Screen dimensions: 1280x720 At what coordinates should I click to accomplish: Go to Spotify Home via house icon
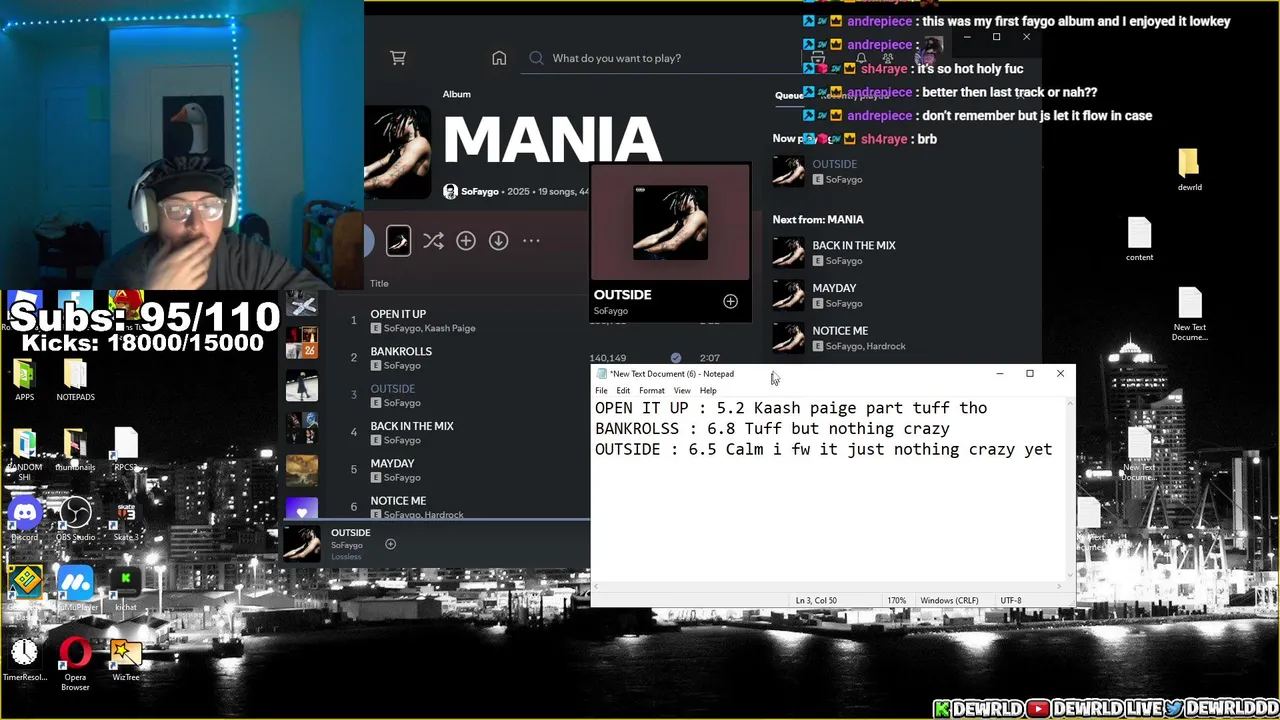499,58
